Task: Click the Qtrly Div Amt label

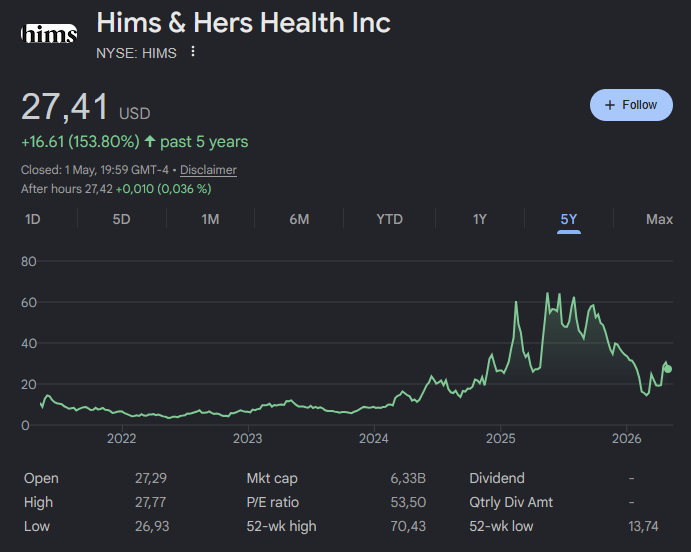Action: click(511, 502)
